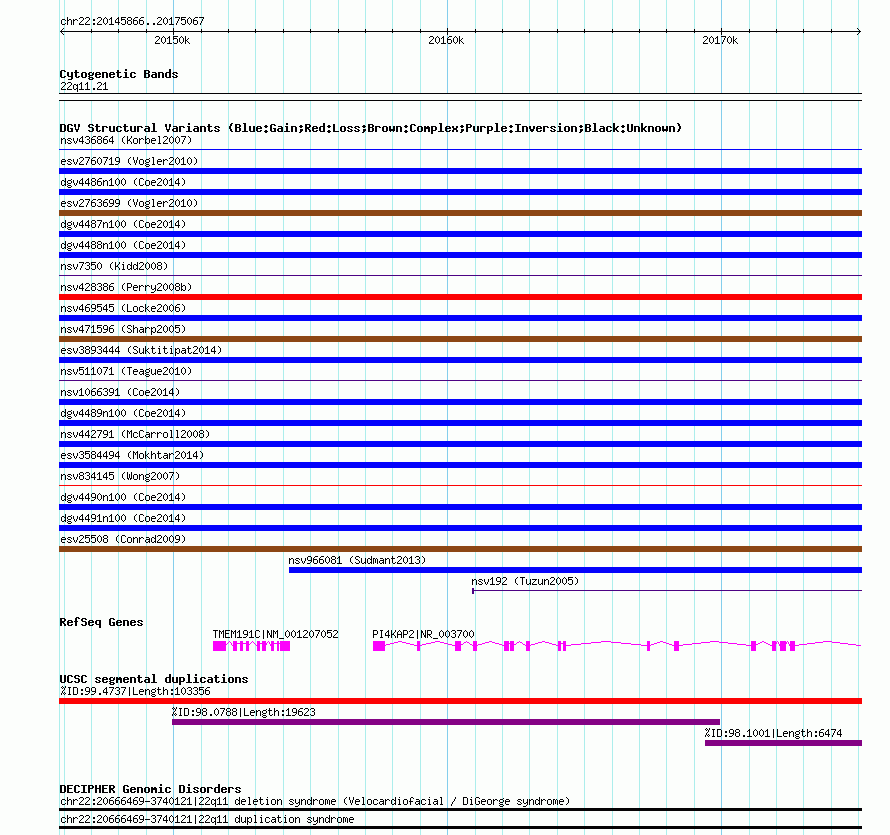Select the %ID:99.4737|Length:103356 duplication label
890x835 pixels.
[135, 691]
